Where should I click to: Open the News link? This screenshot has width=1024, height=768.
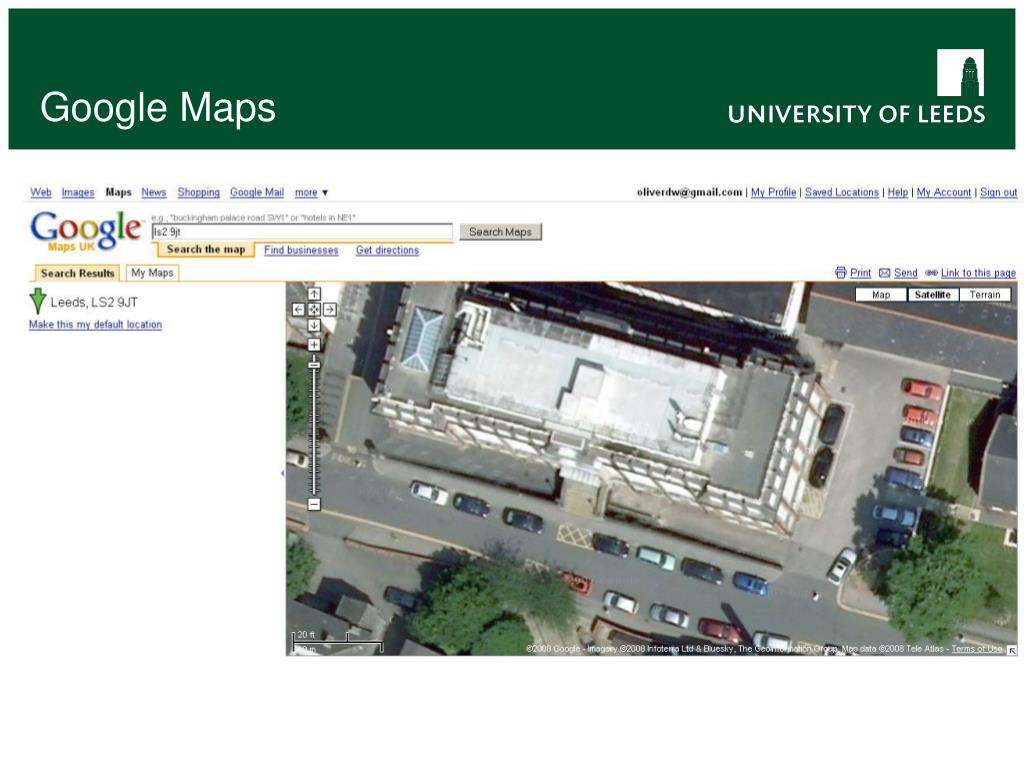pos(153,192)
